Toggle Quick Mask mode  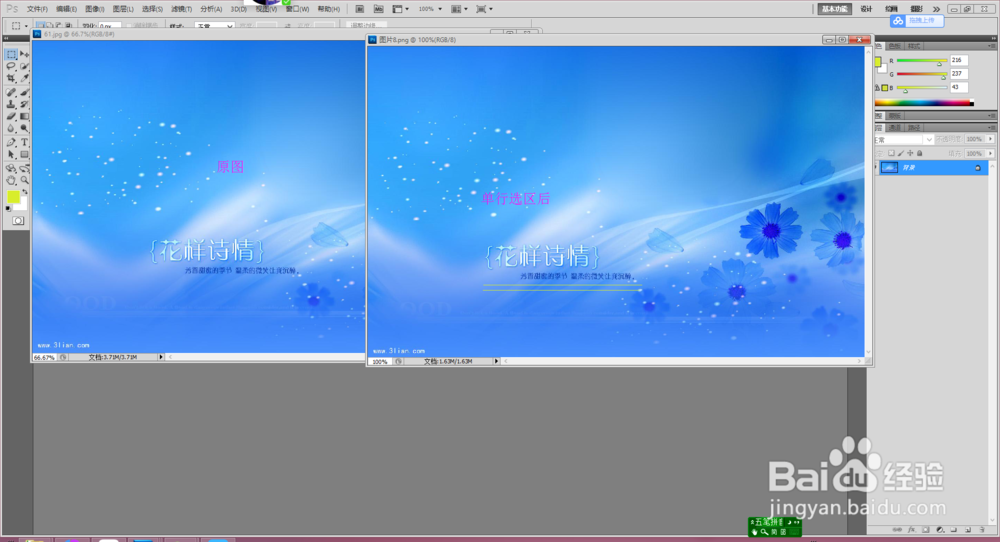(x=18, y=221)
